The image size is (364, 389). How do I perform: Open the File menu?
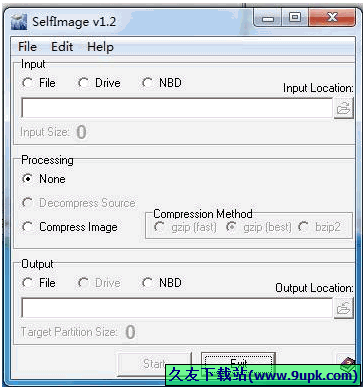[27, 47]
